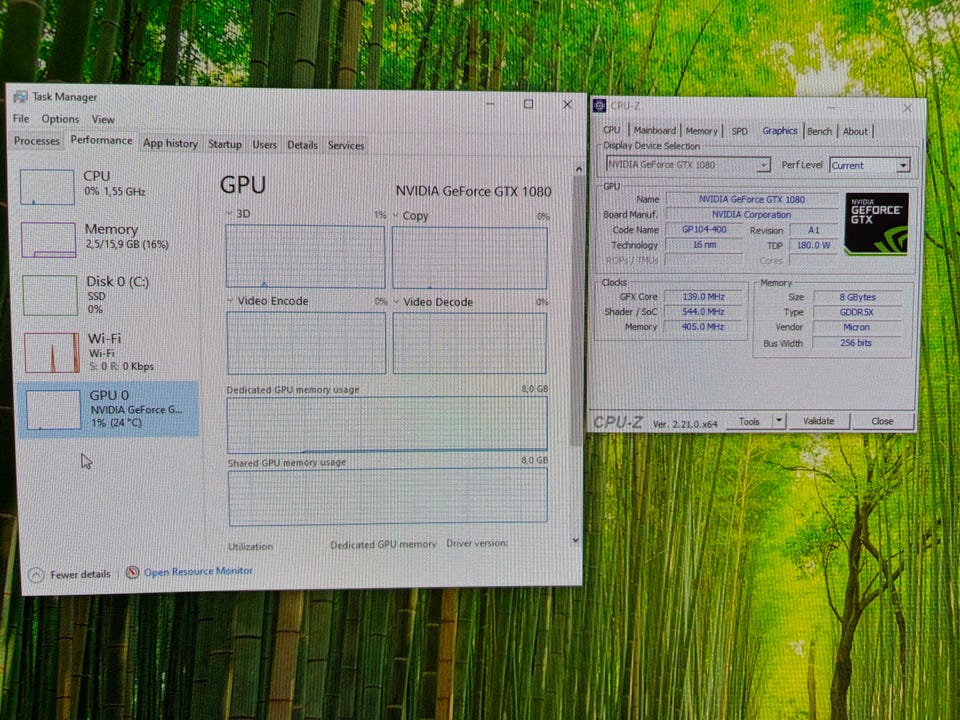Click the Shared GPU memory usage graph
This screenshot has width=960, height=720.
pyautogui.click(x=388, y=497)
